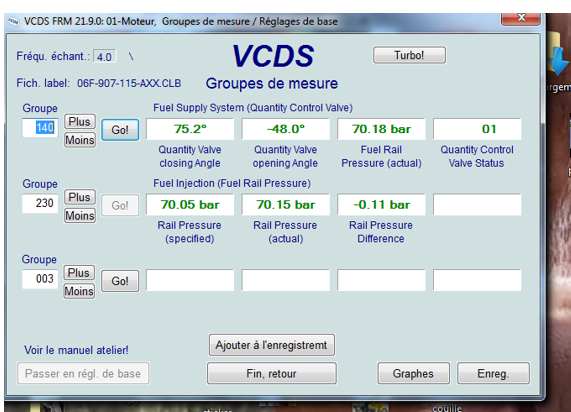571x412 pixels.
Task: Click Ajouter à l'enregistremt button
Action: pos(272,345)
